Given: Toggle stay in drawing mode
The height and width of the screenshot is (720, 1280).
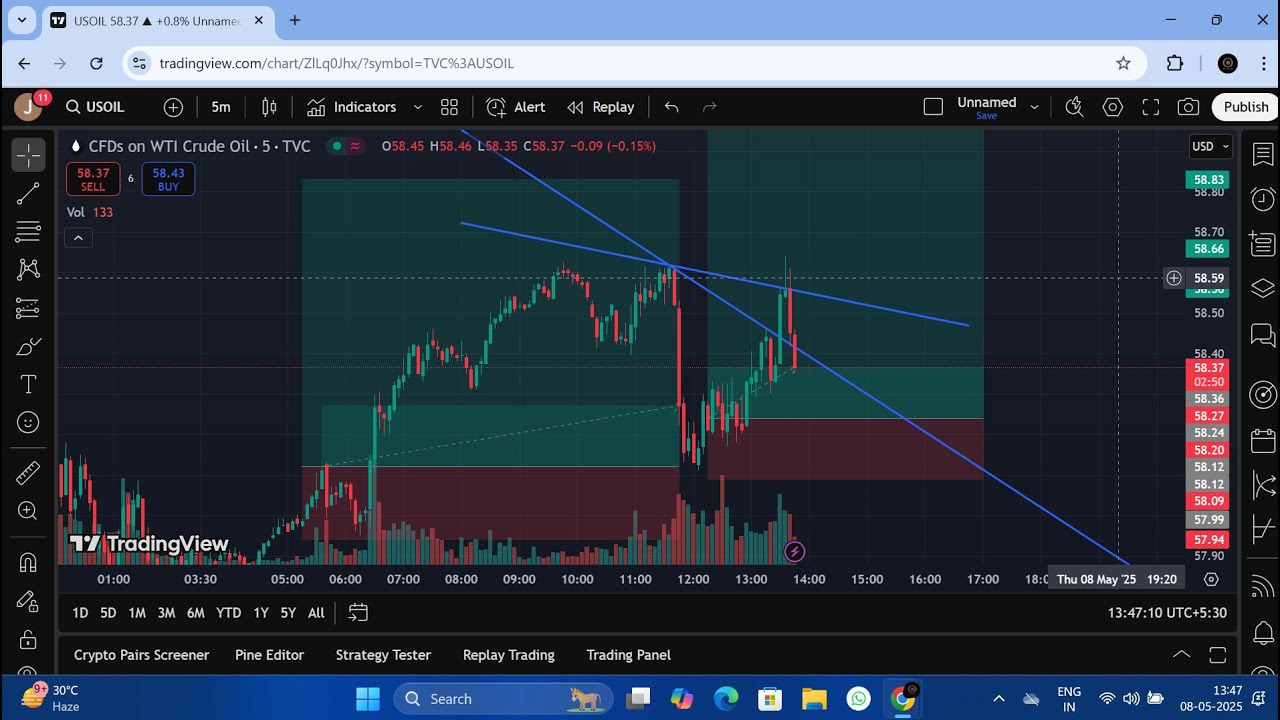Looking at the screenshot, I should [28, 600].
